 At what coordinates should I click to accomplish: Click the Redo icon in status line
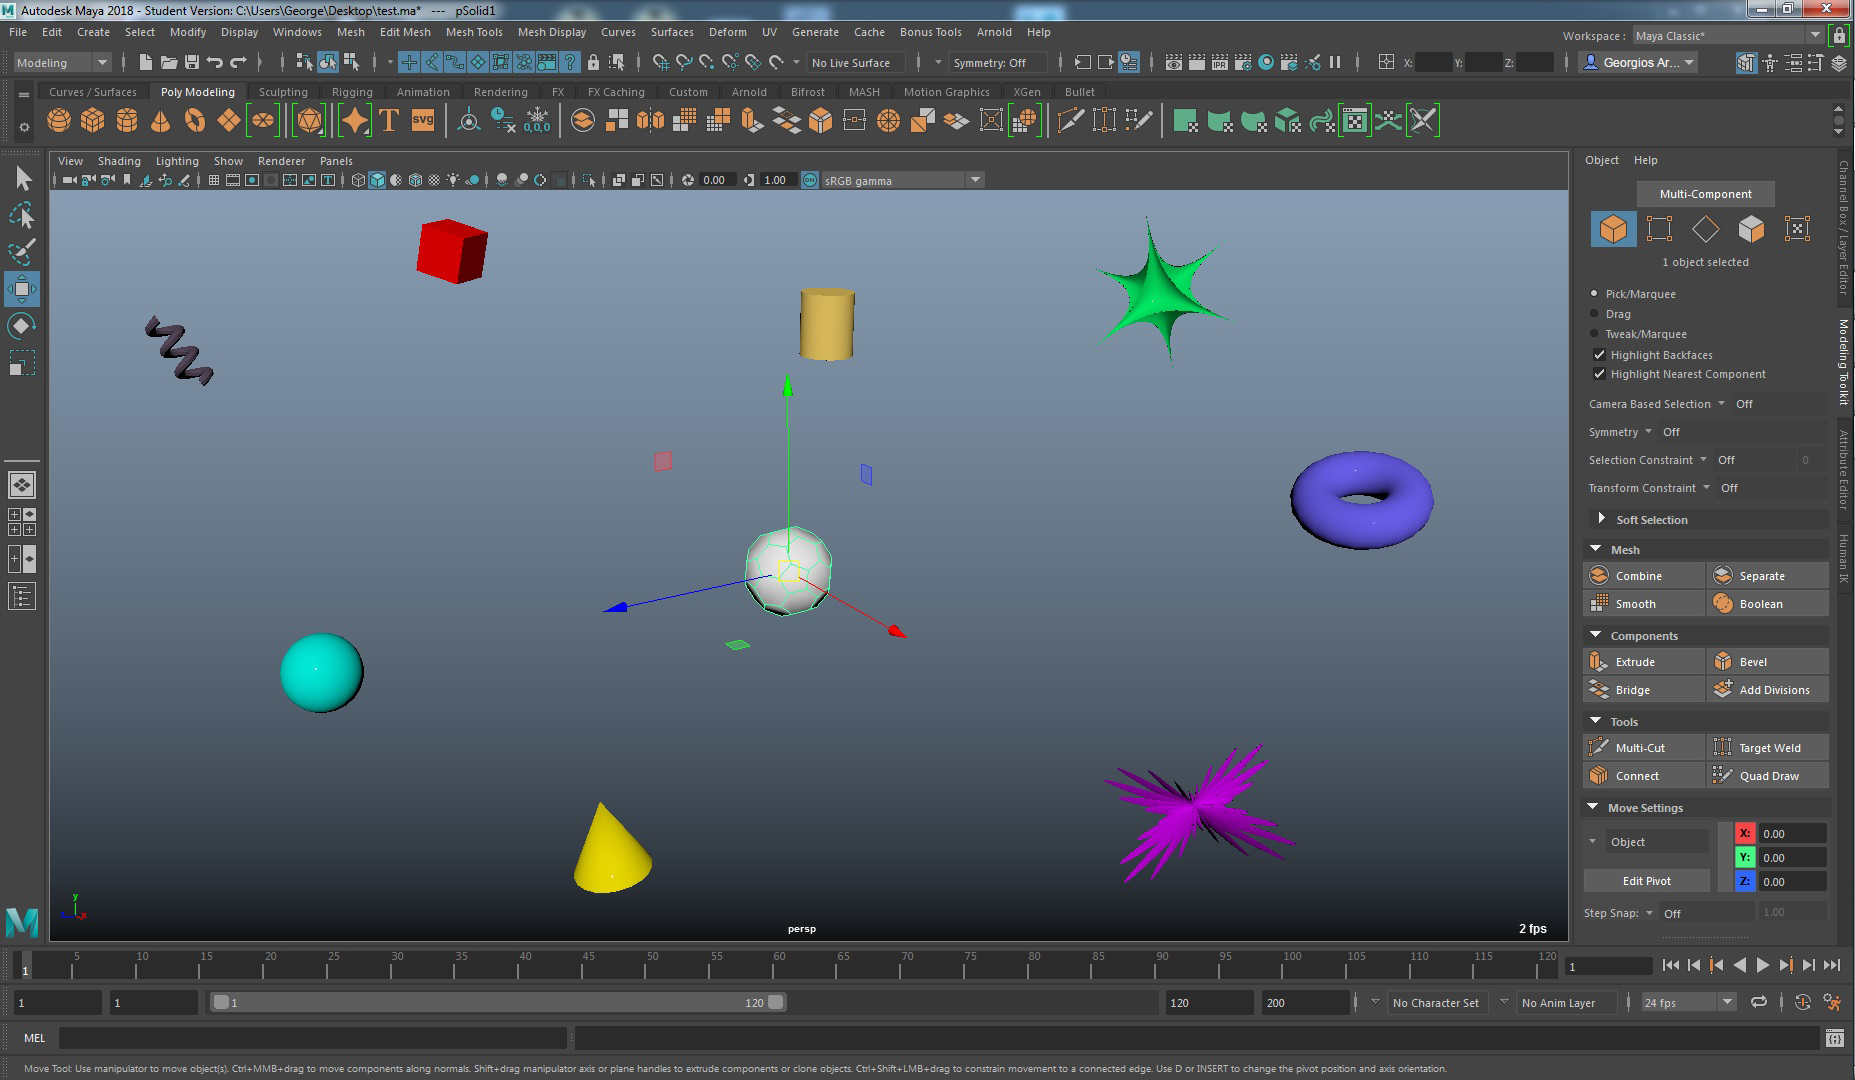coord(238,62)
